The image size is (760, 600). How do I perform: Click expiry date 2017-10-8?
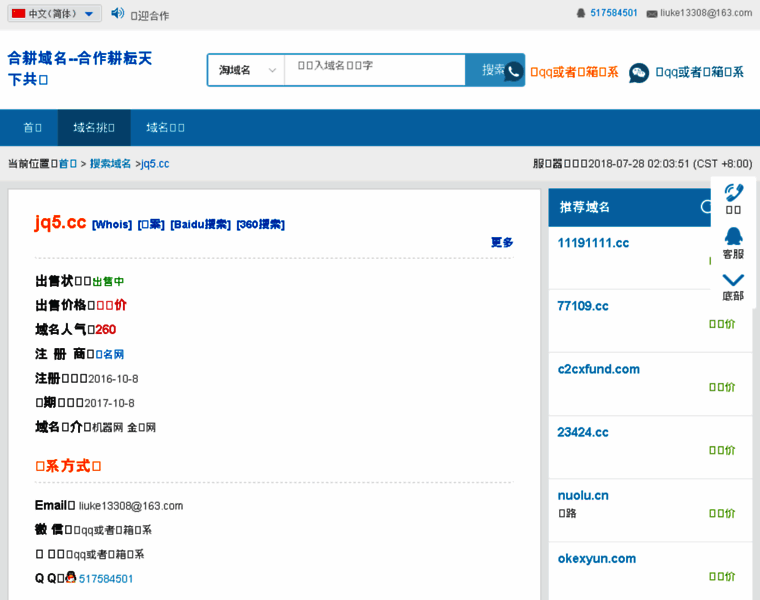click(x=110, y=403)
